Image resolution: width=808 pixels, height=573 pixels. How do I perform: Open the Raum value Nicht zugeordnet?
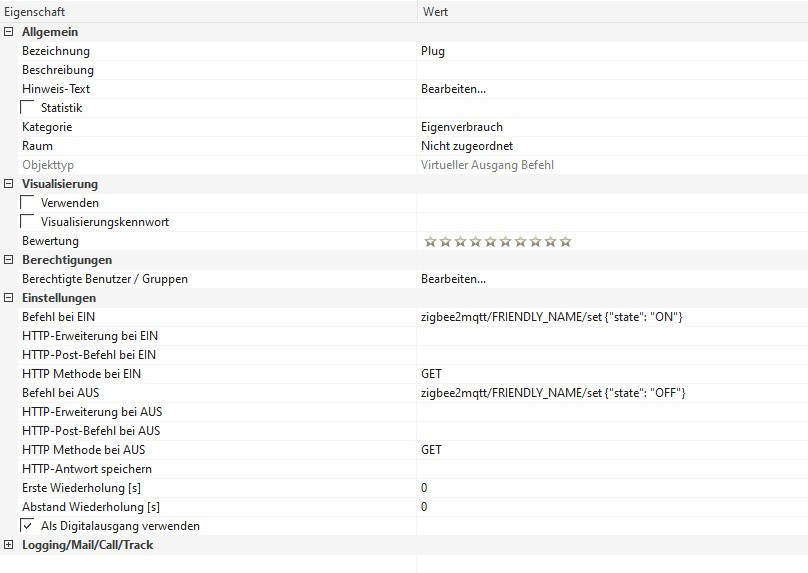467,146
